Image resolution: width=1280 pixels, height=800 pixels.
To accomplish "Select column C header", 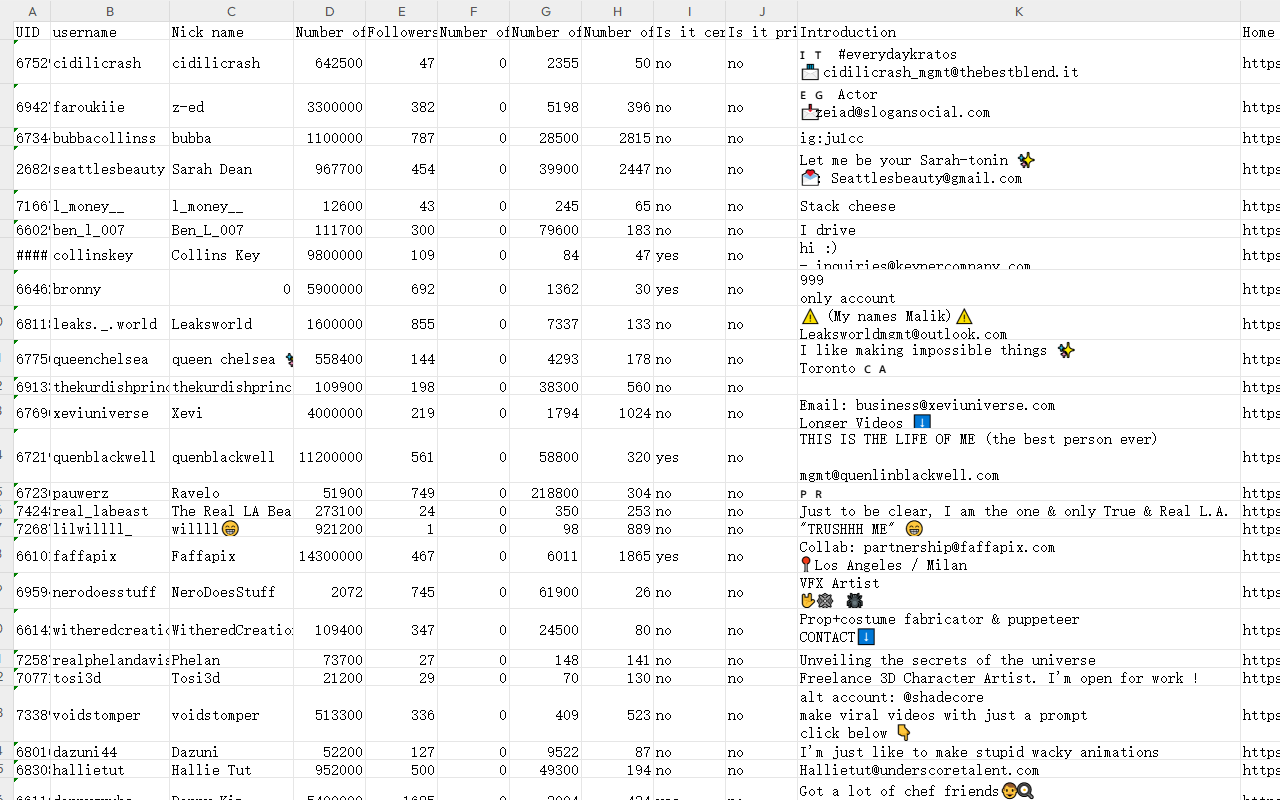I will (231, 11).
